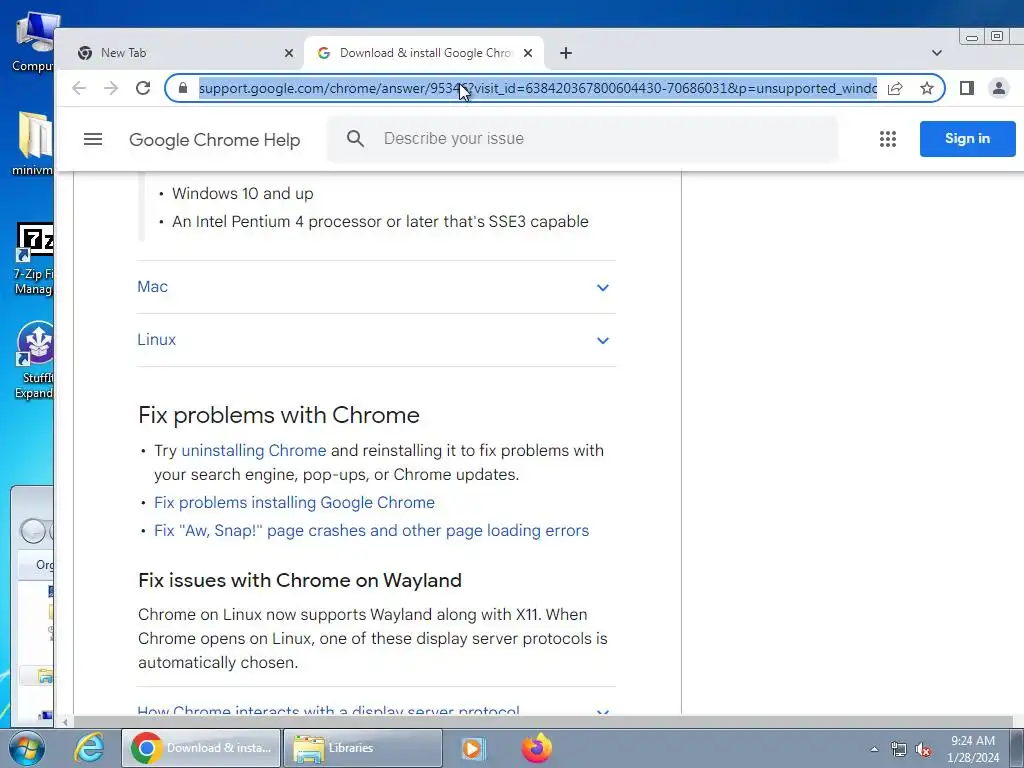Launch Internet Explorer from the taskbar
The height and width of the screenshot is (768, 1024).
click(x=88, y=748)
